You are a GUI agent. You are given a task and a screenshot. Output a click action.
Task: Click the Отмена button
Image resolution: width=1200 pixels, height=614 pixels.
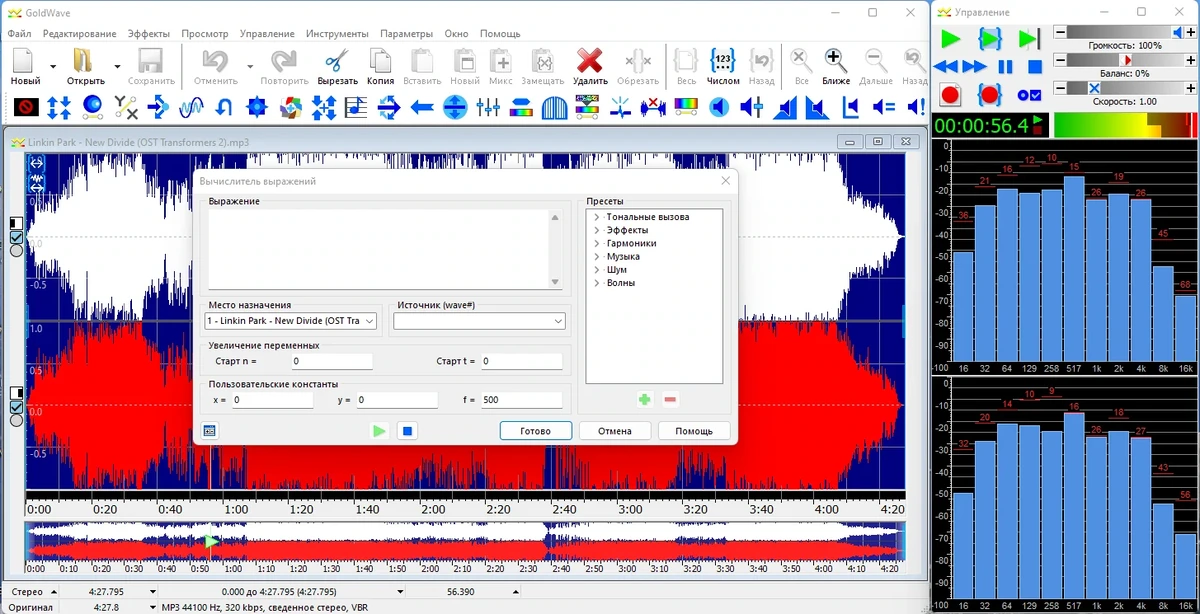615,431
